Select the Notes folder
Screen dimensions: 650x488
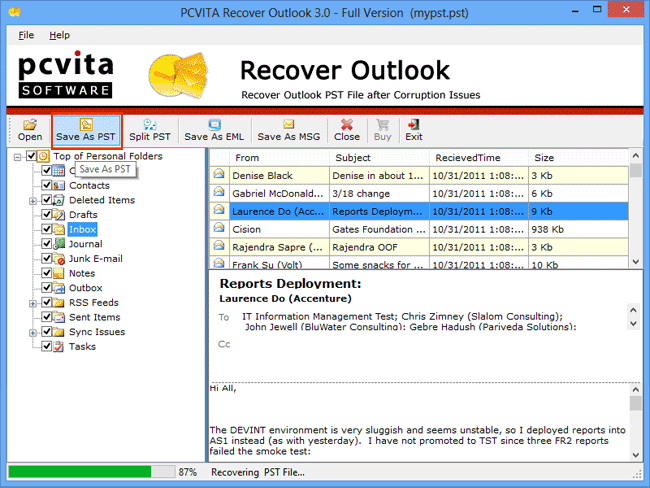(82, 273)
